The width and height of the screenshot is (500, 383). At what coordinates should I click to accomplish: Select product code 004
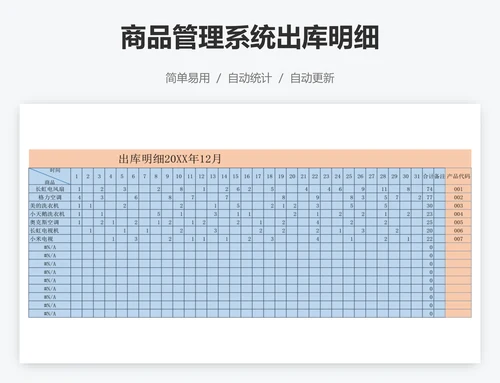458,214
